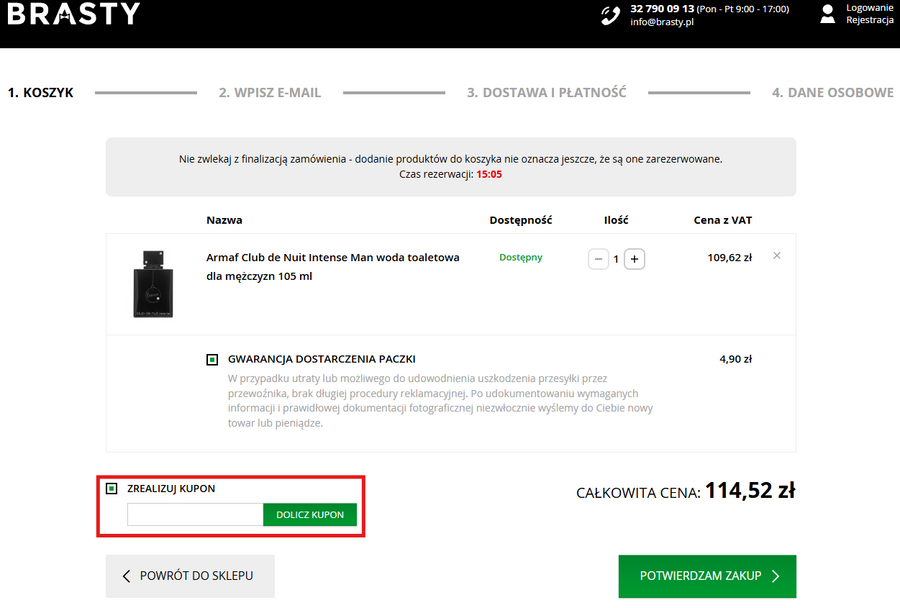
Task: Remove the Armaf product from cart
Action: pyautogui.click(x=777, y=256)
